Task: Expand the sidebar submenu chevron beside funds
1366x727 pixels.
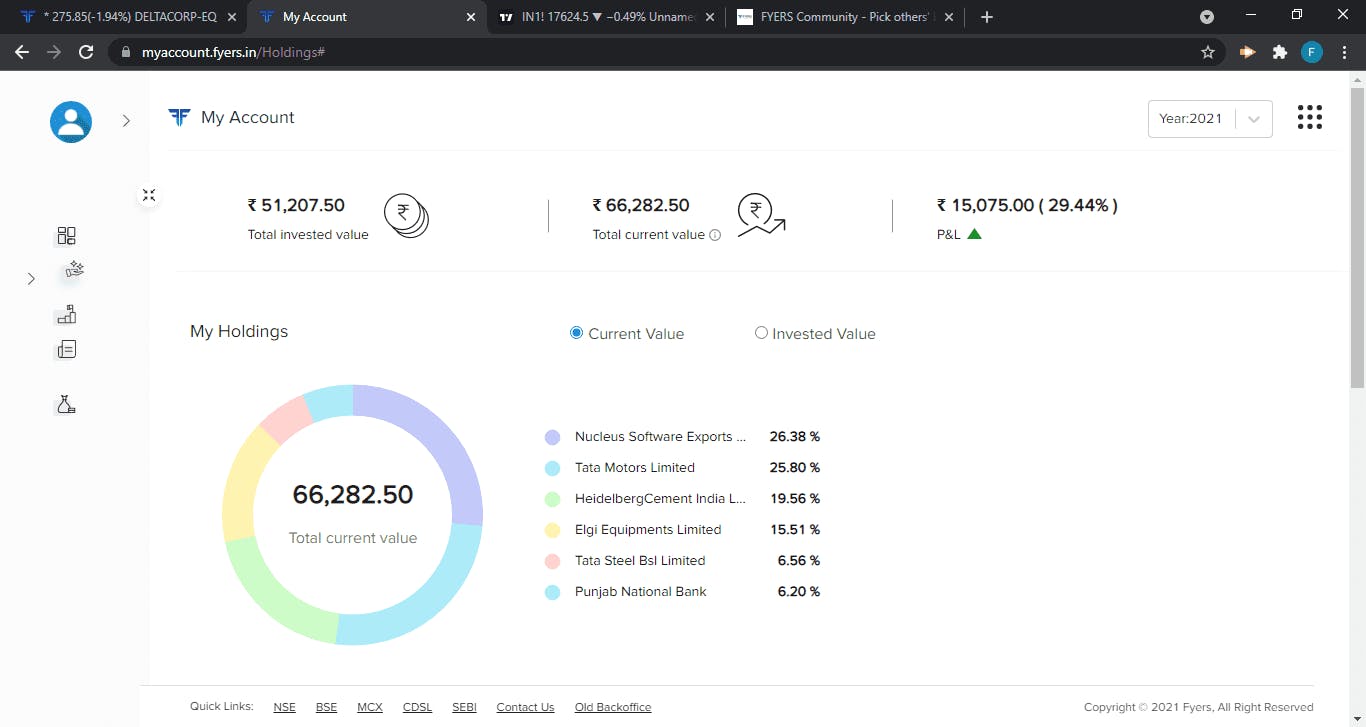Action: (x=31, y=279)
